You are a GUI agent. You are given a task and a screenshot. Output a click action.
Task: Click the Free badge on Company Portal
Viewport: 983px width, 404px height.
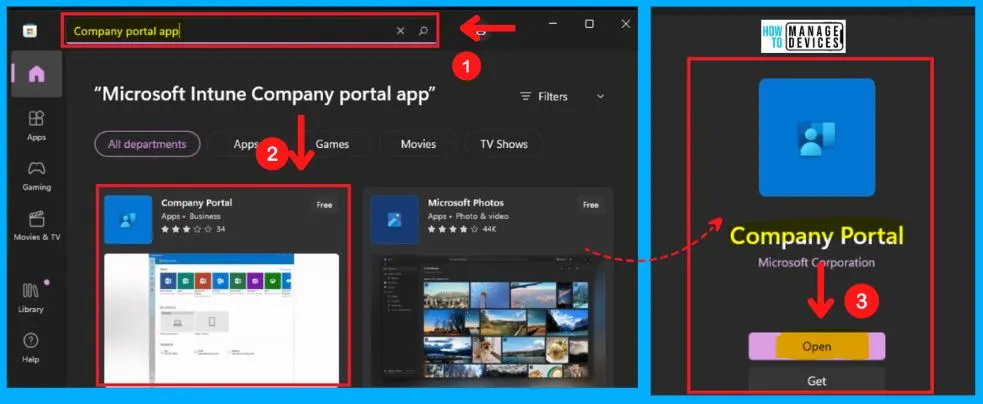coord(324,205)
